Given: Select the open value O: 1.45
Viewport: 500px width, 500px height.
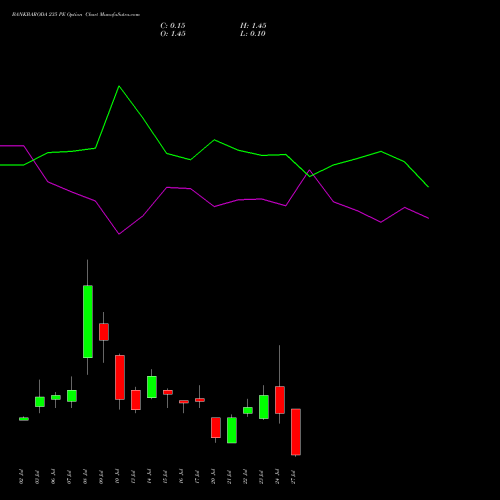Looking at the screenshot, I should tap(173, 34).
